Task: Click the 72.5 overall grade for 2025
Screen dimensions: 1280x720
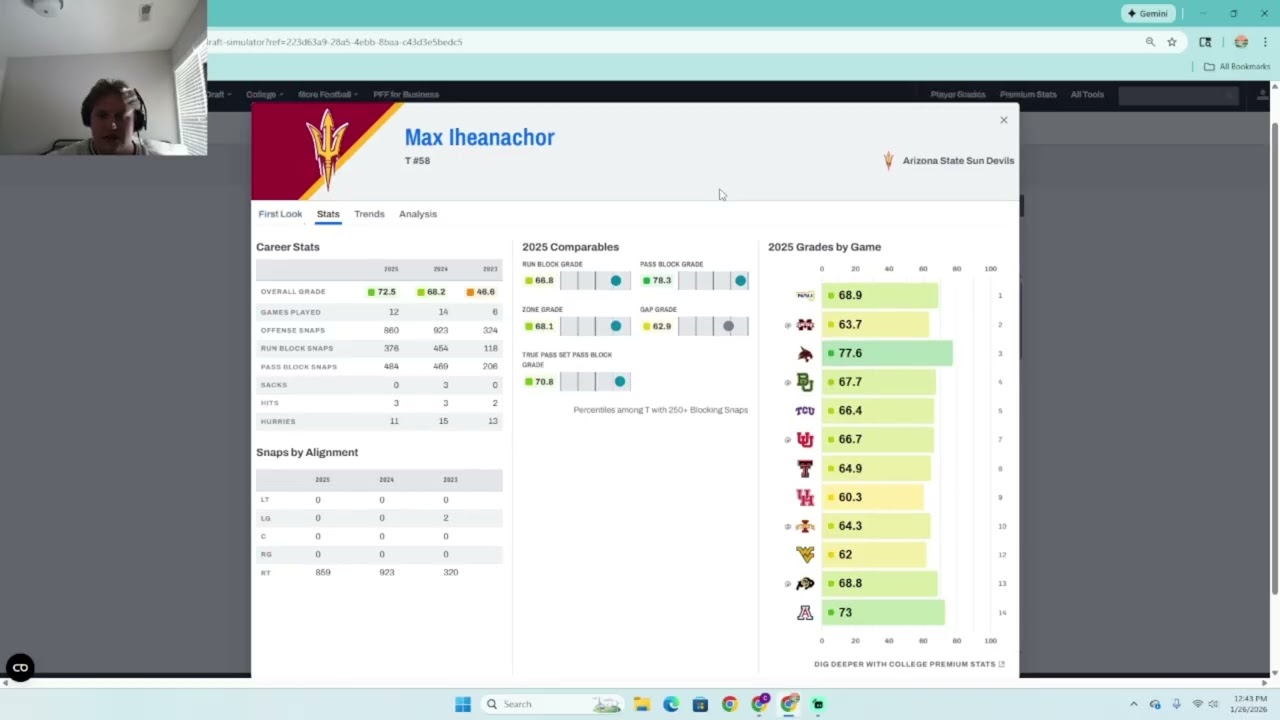Action: pyautogui.click(x=381, y=292)
